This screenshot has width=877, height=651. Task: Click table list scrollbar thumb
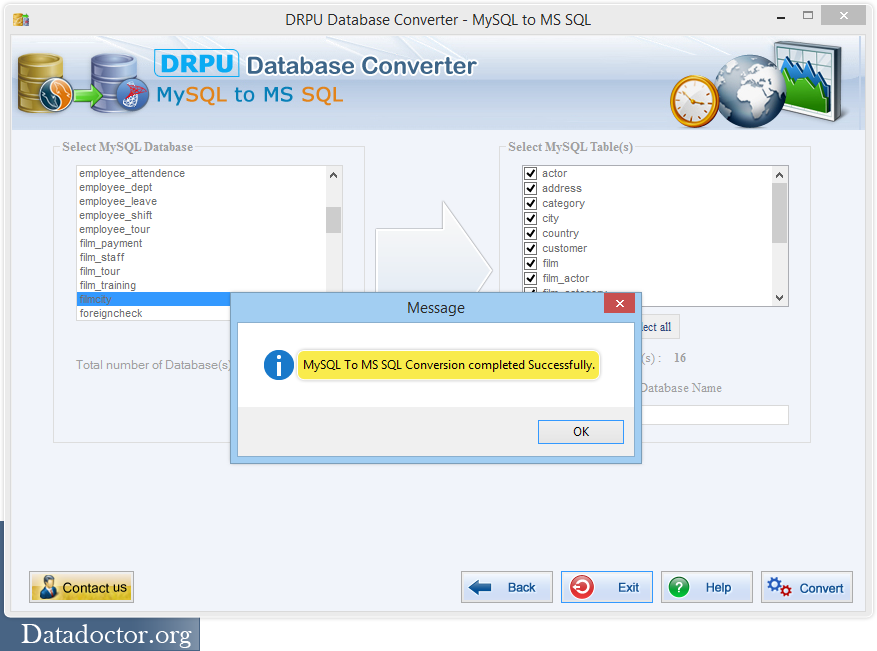coord(779,213)
